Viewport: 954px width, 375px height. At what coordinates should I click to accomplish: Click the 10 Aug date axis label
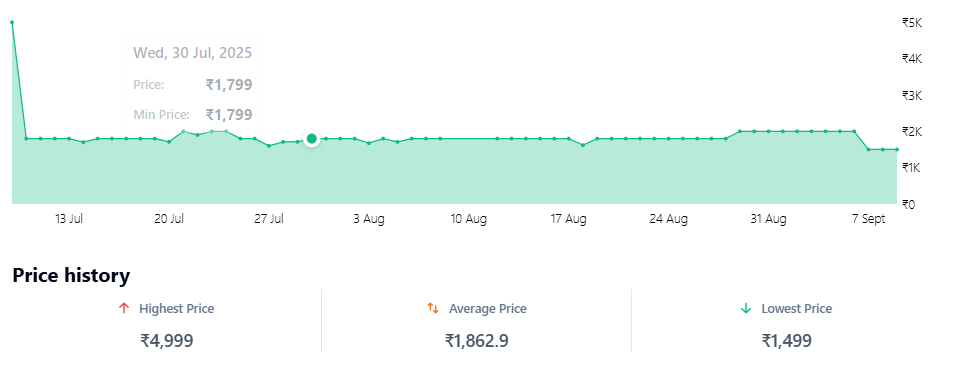pos(468,219)
